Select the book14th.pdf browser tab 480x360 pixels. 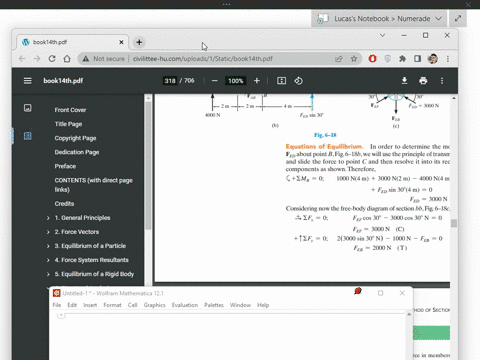point(73,42)
